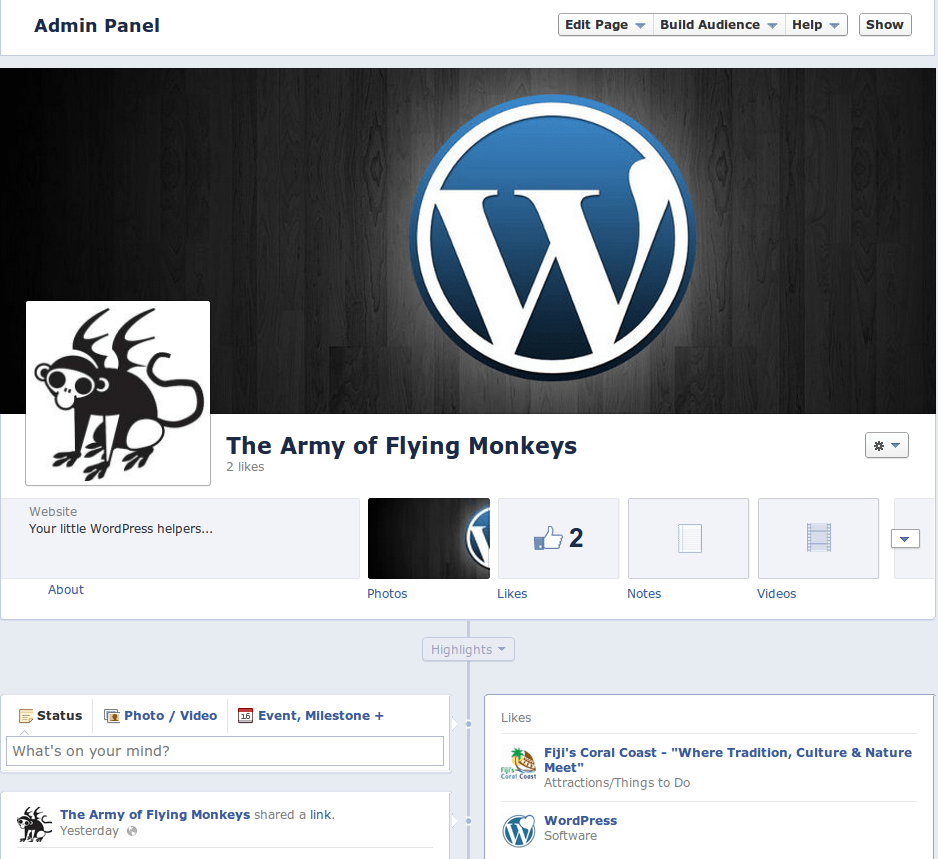The width and height of the screenshot is (938, 859).
Task: Open the About link
Action: (x=66, y=589)
